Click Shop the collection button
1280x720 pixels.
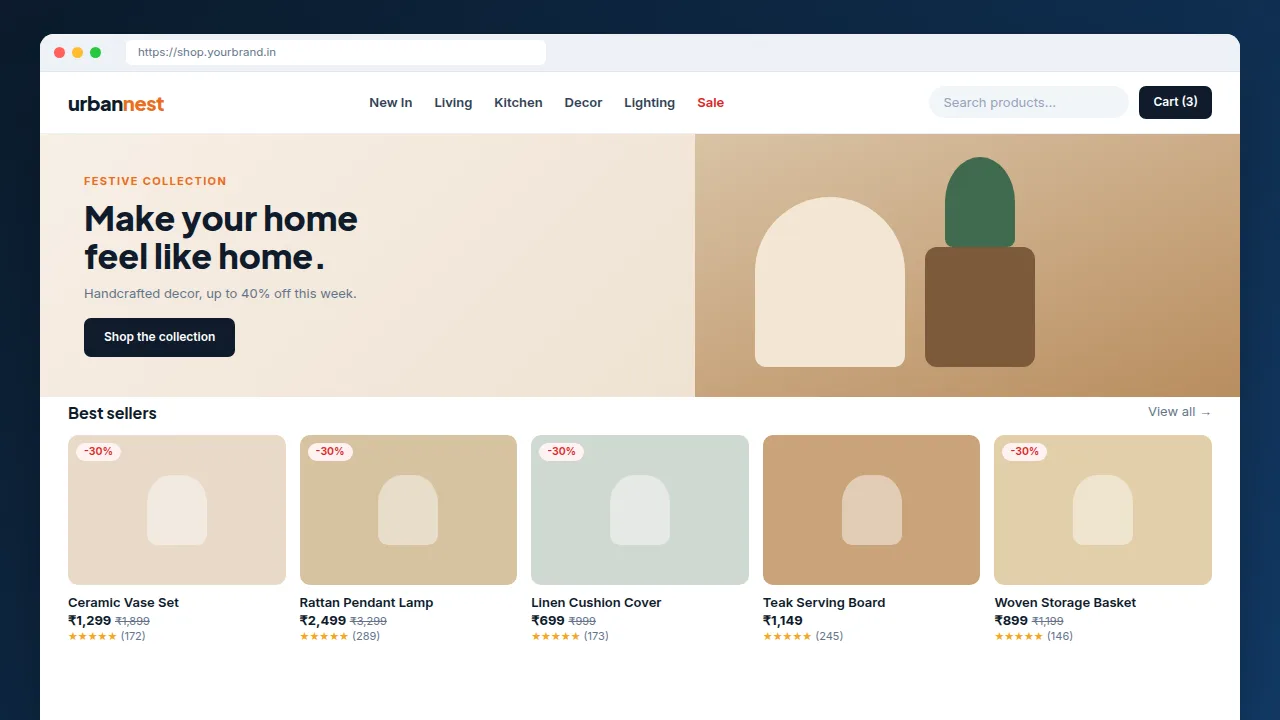pos(159,337)
